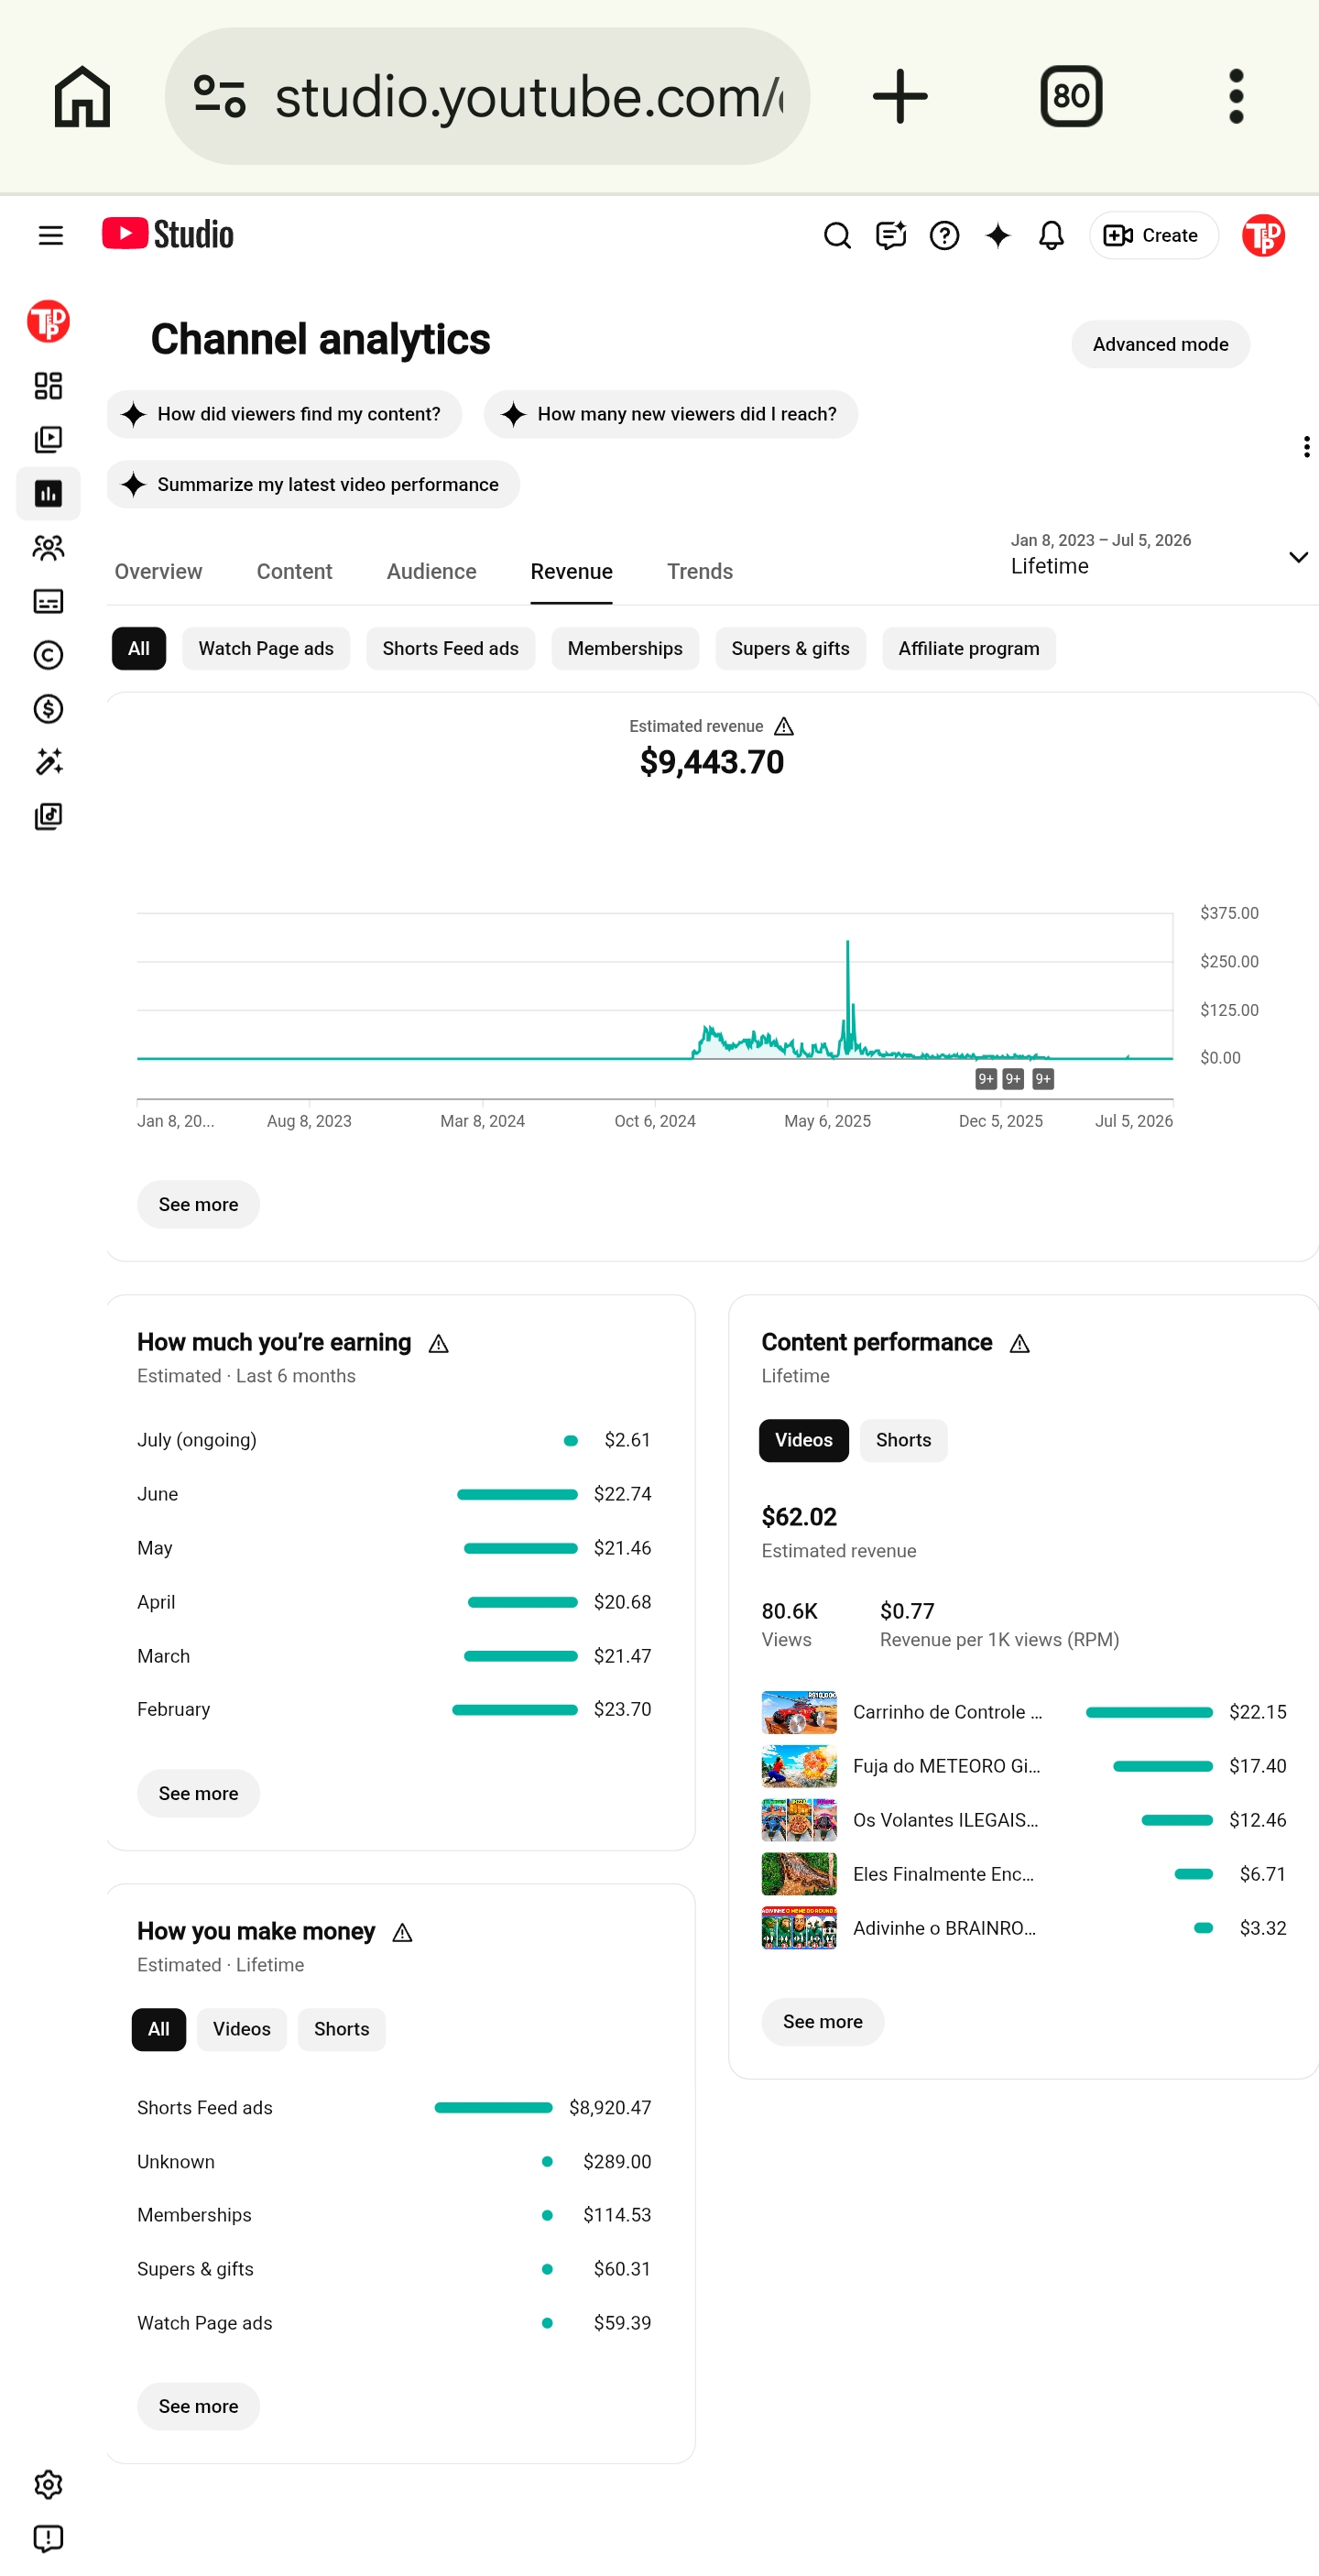Switch to the Audience tab
Viewport: 1319px width, 2576px height.
coord(431,571)
